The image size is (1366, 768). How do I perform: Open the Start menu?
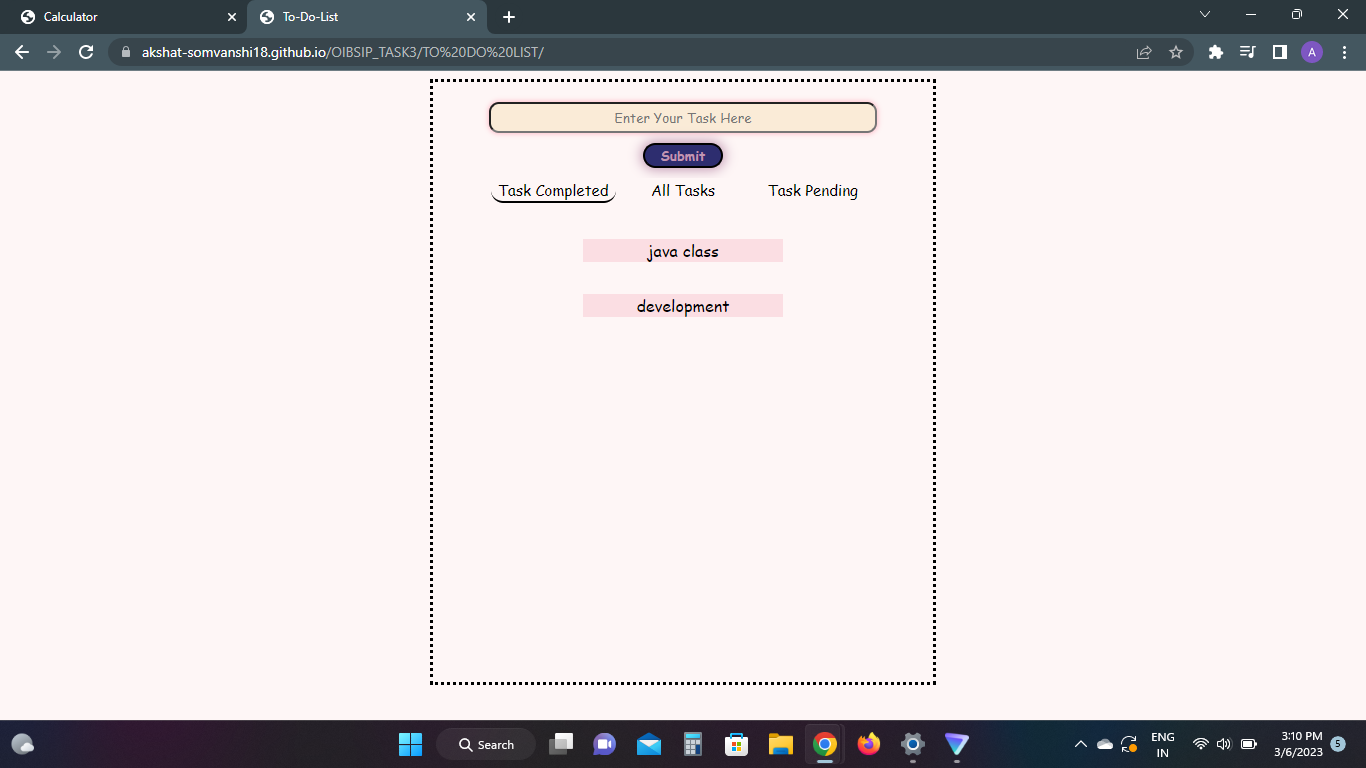(x=412, y=744)
